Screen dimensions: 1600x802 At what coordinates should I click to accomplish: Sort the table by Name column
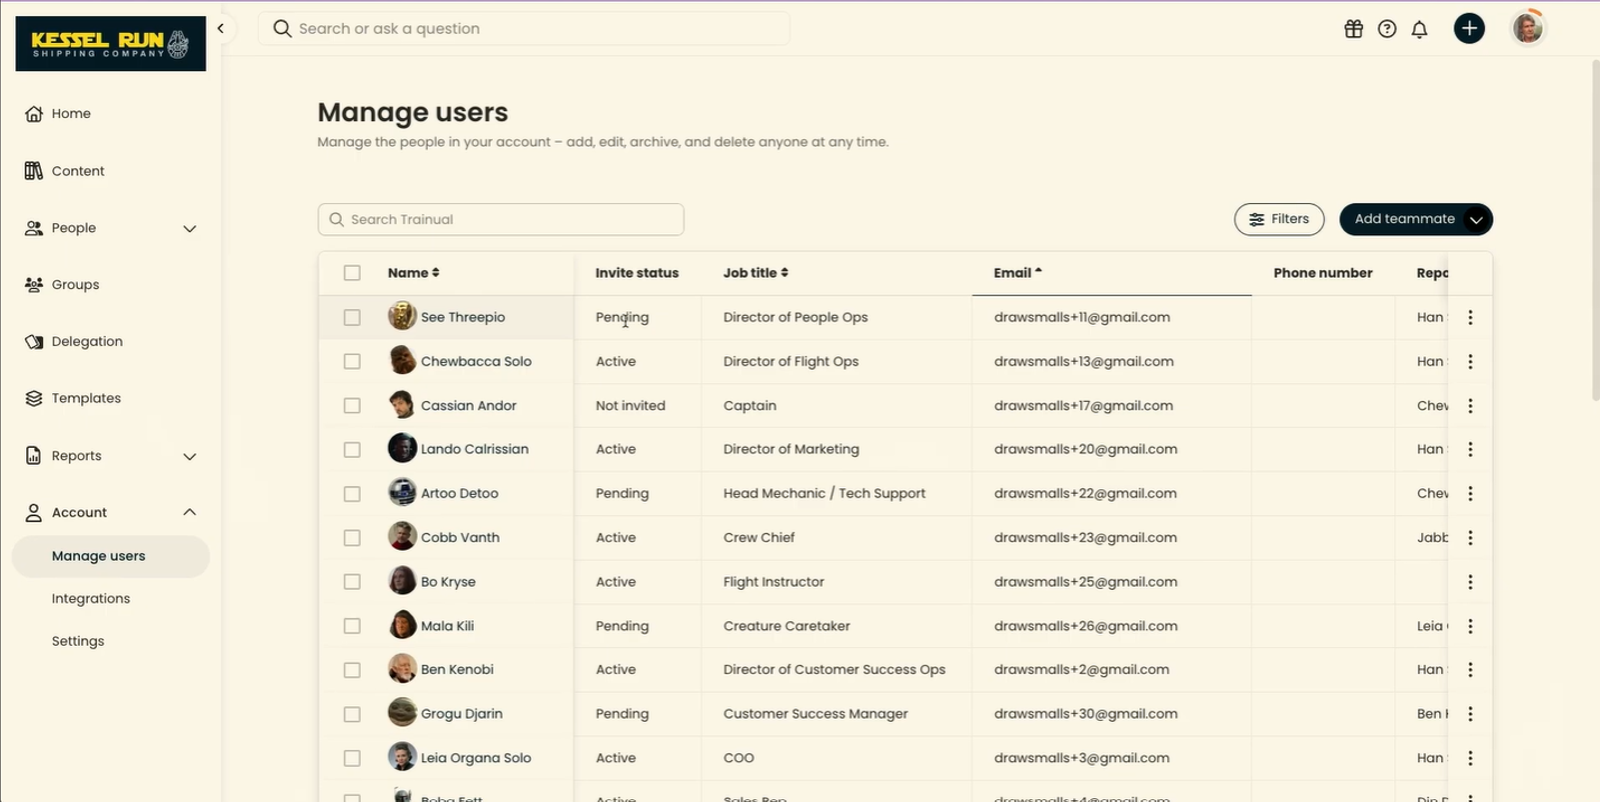[x=413, y=273]
